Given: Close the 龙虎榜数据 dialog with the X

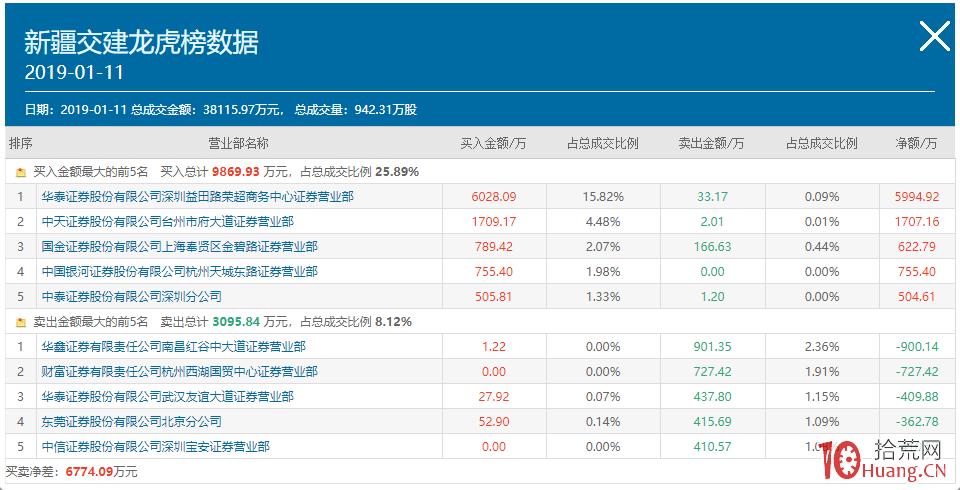Looking at the screenshot, I should coord(934,36).
